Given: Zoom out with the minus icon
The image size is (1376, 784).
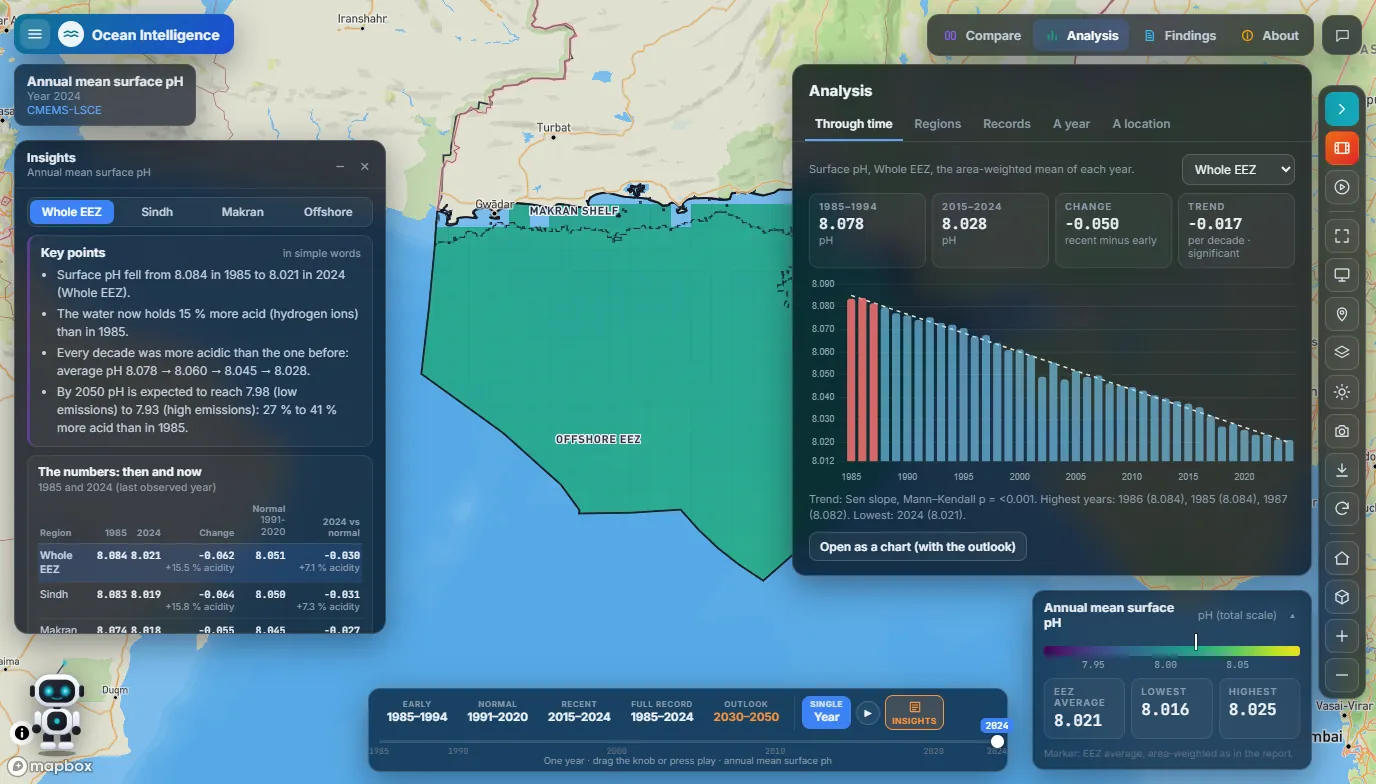Looking at the screenshot, I should tap(1342, 675).
